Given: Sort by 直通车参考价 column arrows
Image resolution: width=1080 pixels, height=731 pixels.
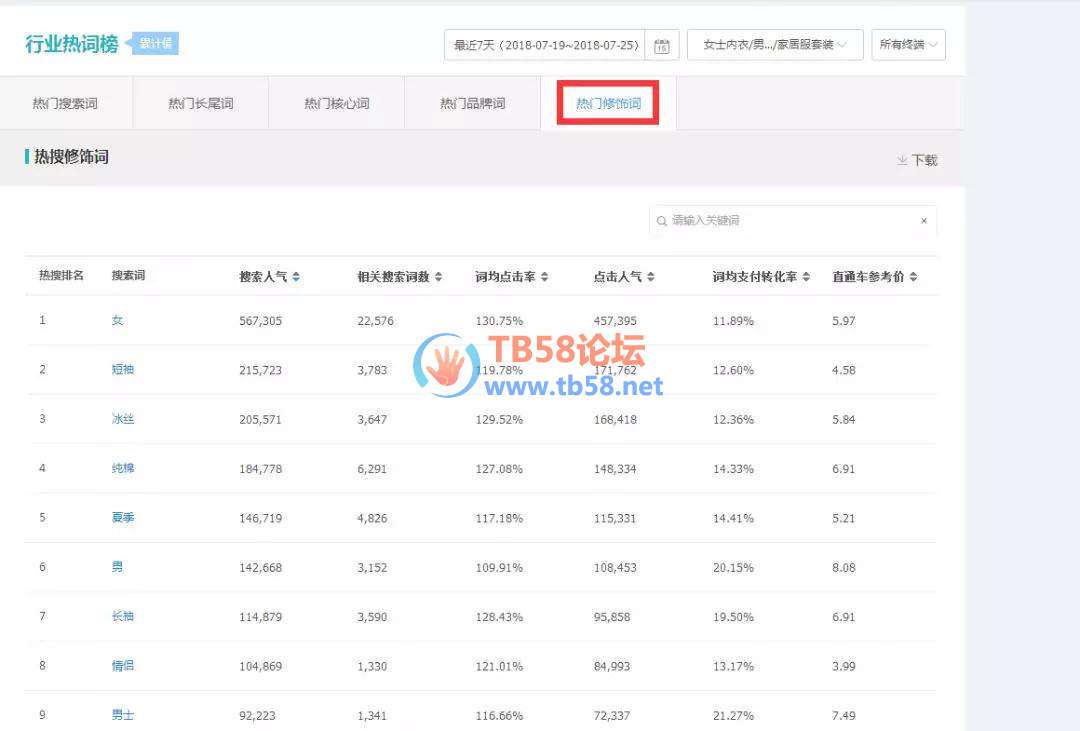Looking at the screenshot, I should tap(913, 277).
